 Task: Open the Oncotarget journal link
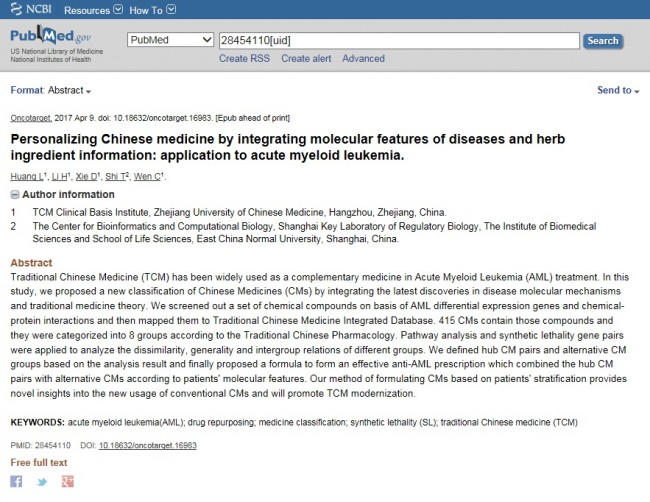(31, 118)
